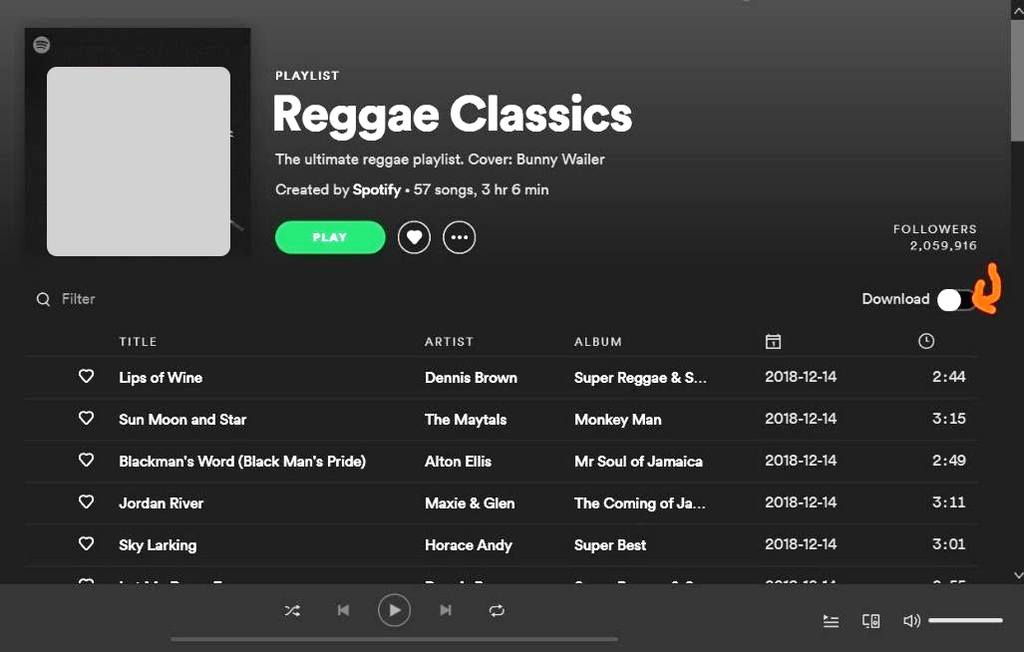Adjust the volume slider
The height and width of the screenshot is (652, 1024).
[x=965, y=621]
